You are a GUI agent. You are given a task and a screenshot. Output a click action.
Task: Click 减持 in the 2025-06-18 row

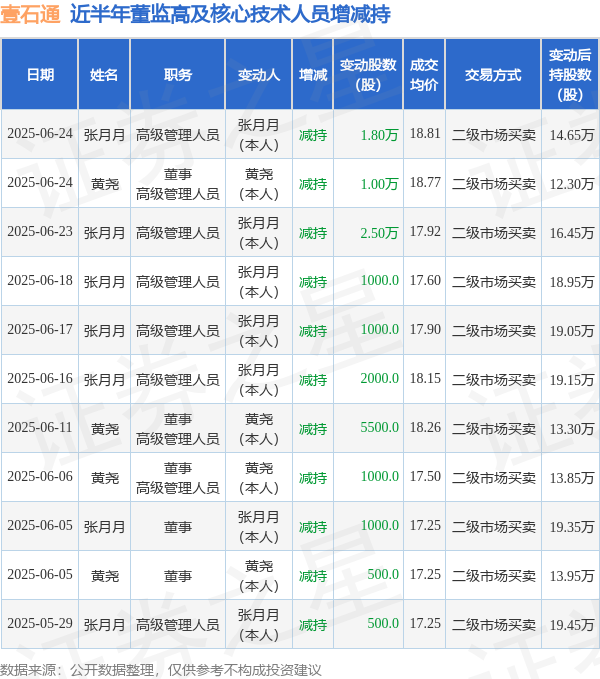(313, 282)
